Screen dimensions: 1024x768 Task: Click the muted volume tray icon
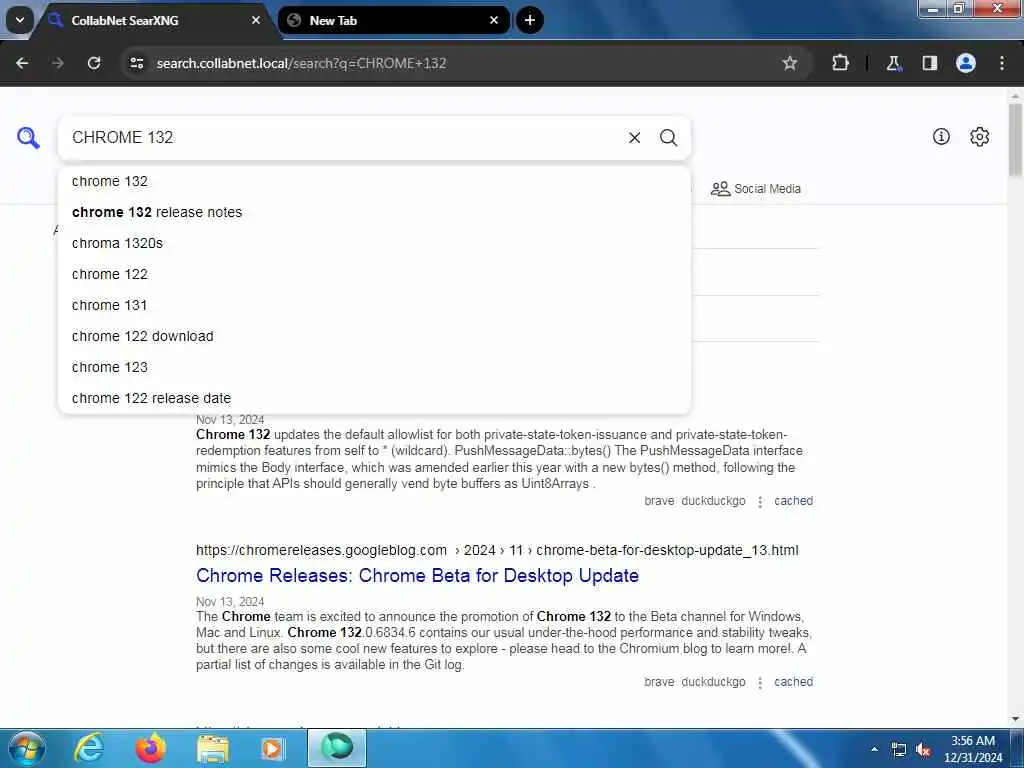923,750
